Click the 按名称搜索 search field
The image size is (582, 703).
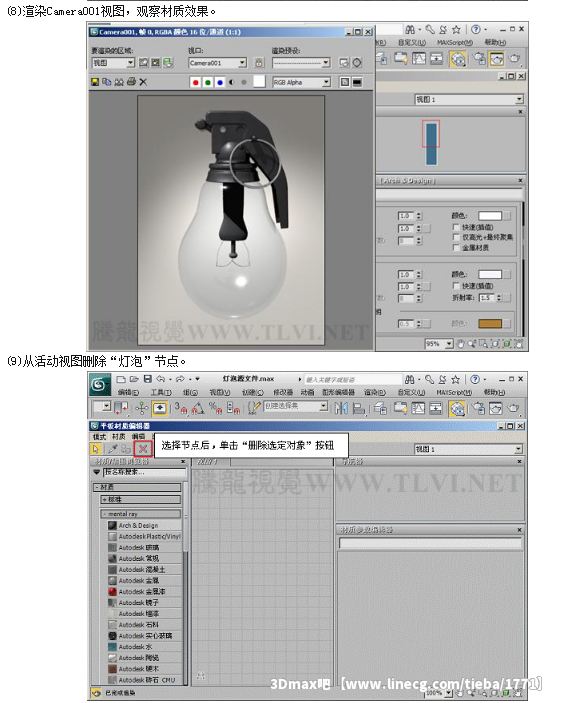[x=144, y=473]
